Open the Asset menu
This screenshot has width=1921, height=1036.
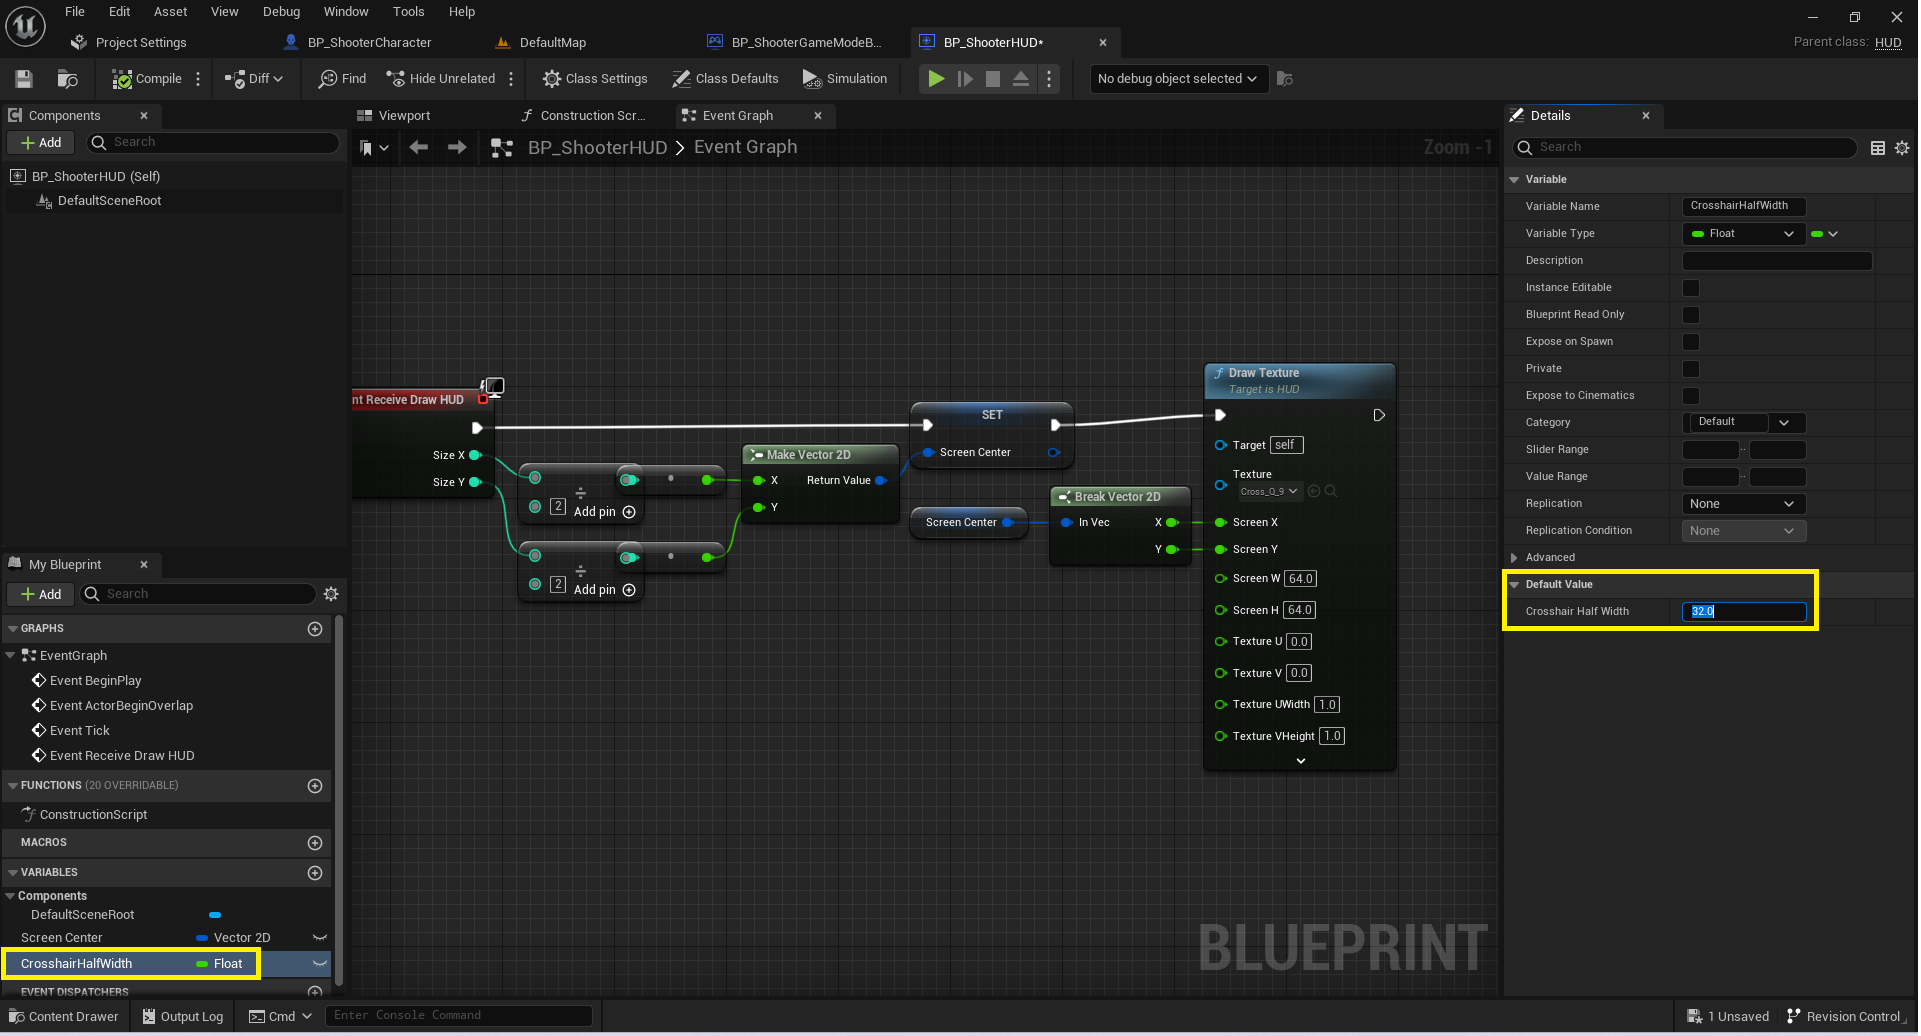[171, 12]
